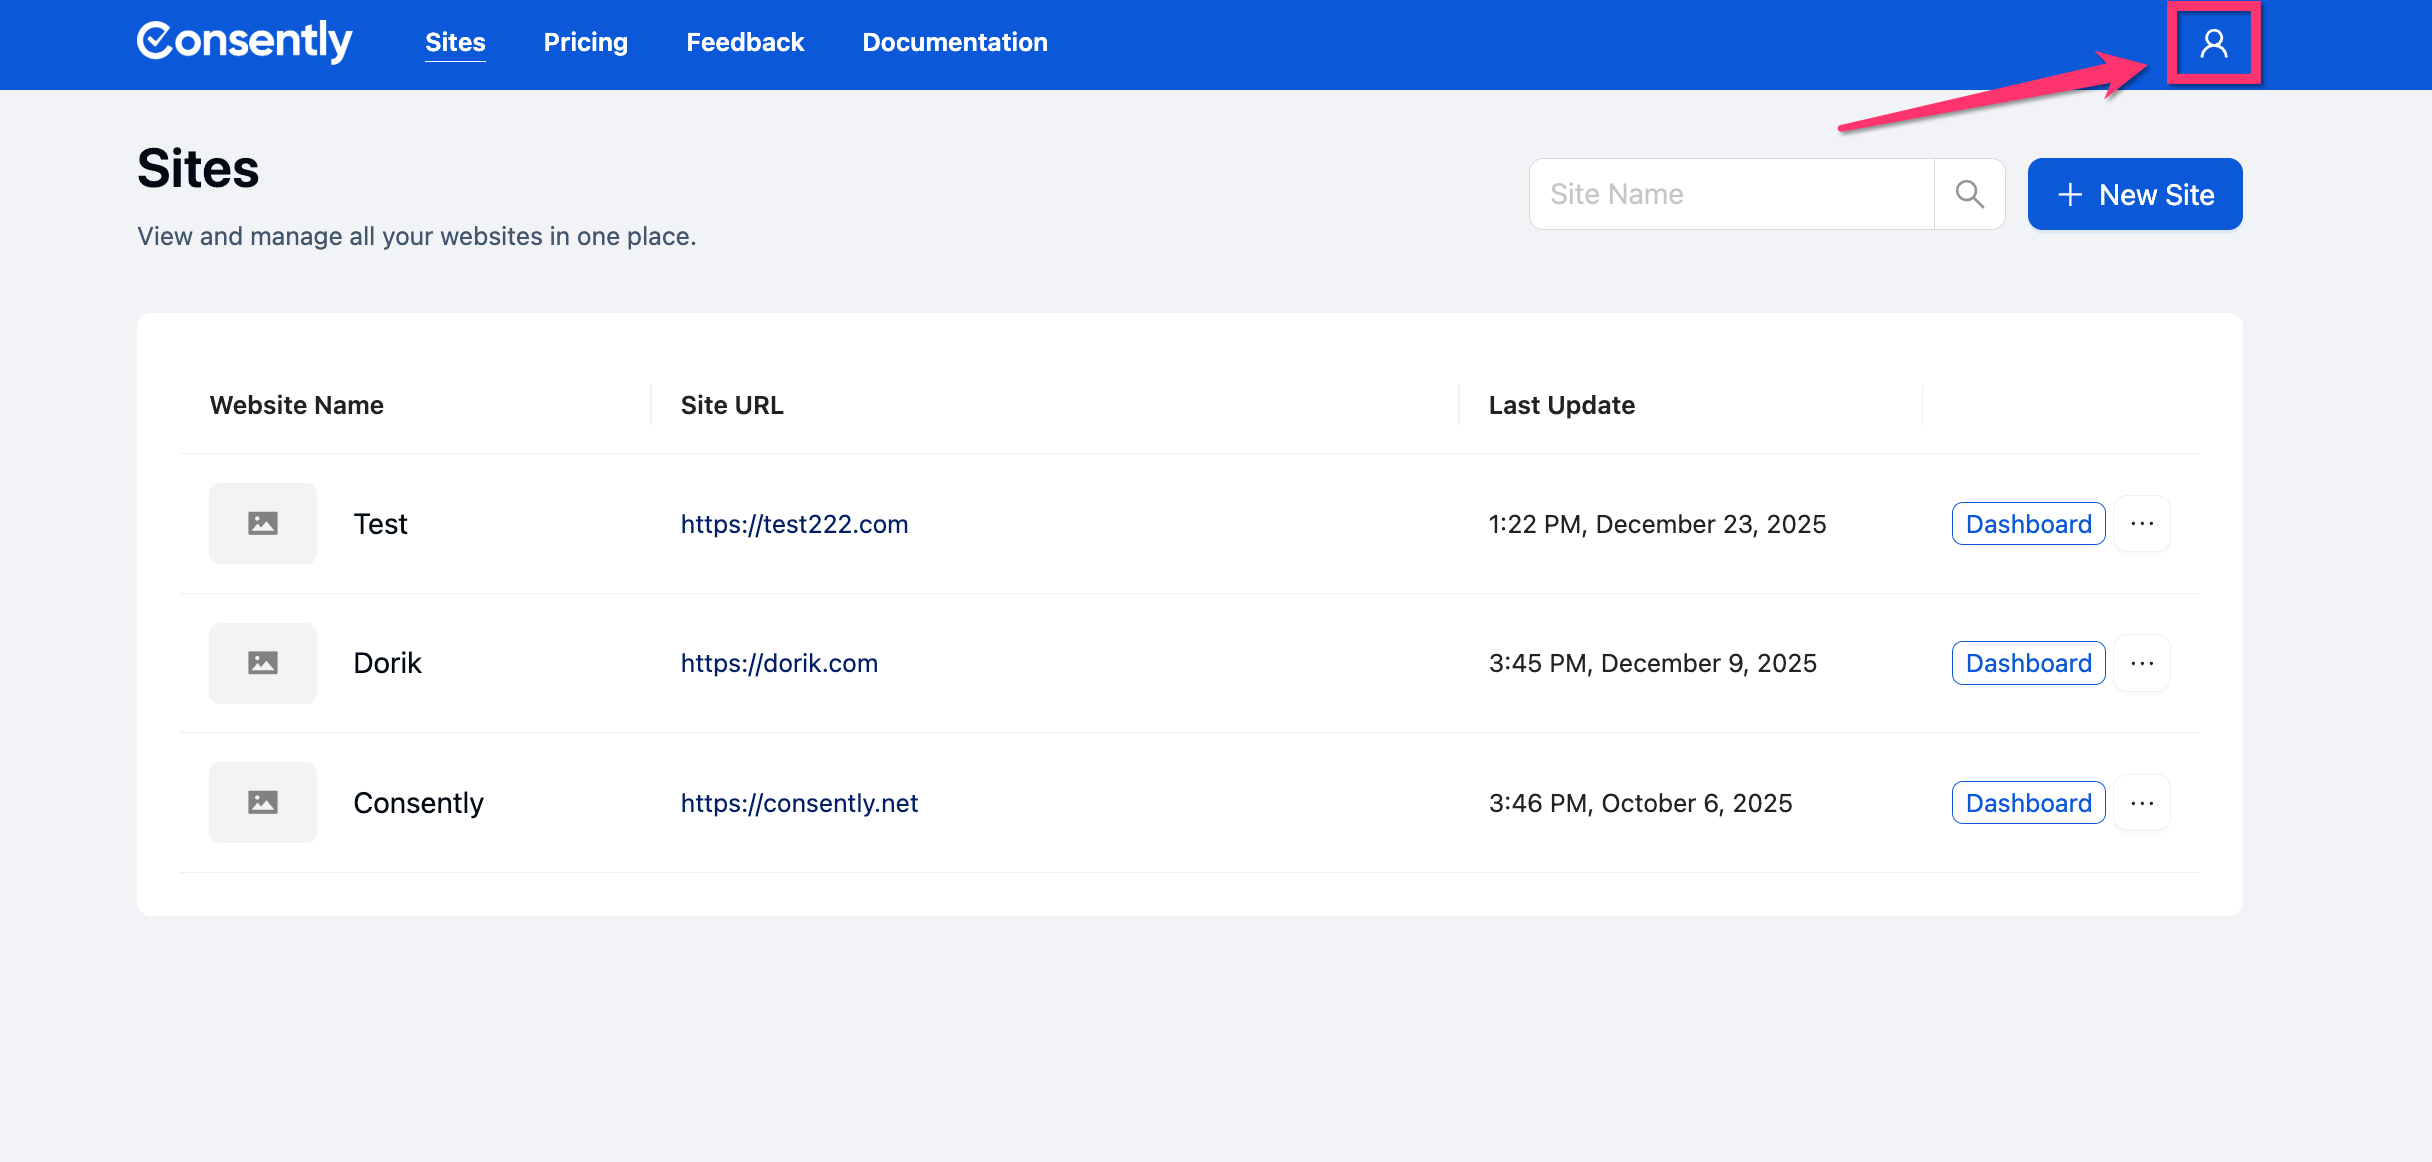
Task: Open the three-dot menu for Consently site
Action: [x=2141, y=802]
